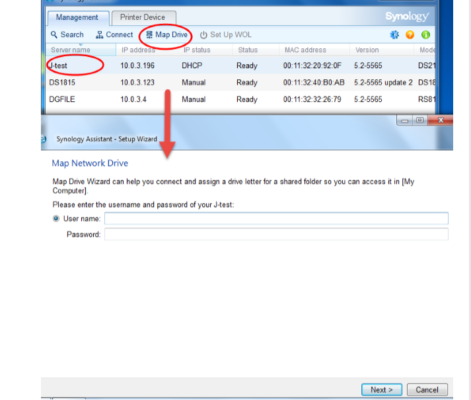Select the DS1815 server row
Screen dimensions: 471x400
240,82
